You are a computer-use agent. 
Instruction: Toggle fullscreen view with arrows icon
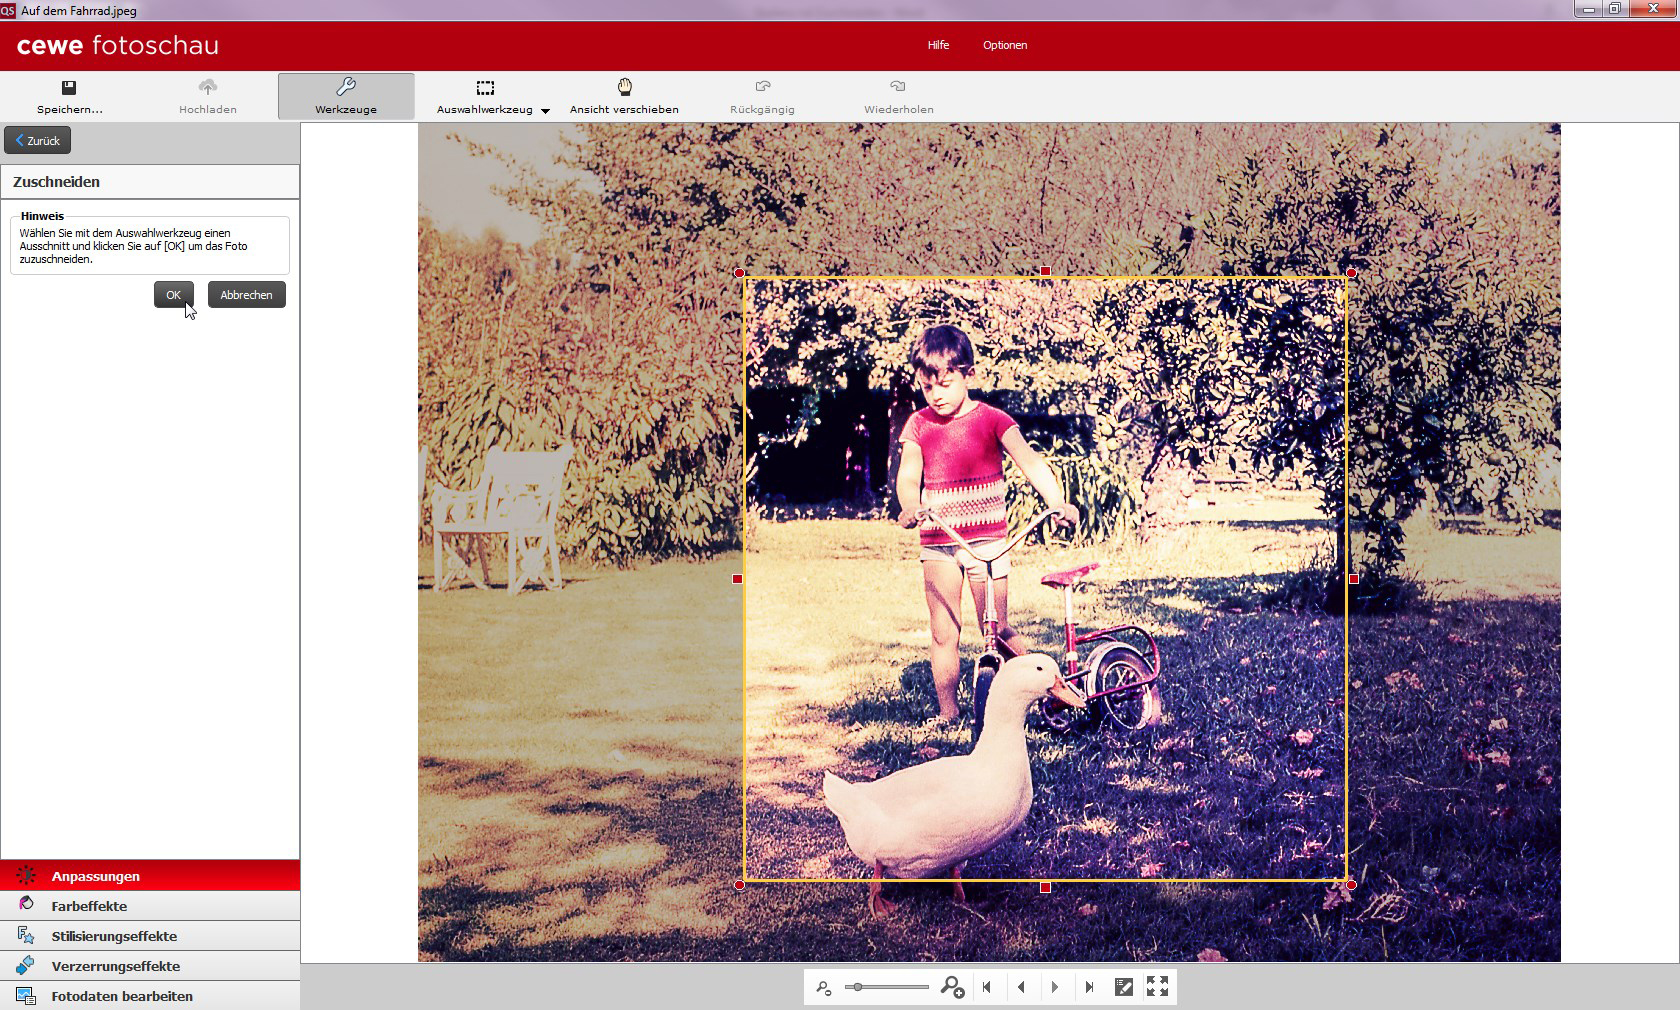1158,987
